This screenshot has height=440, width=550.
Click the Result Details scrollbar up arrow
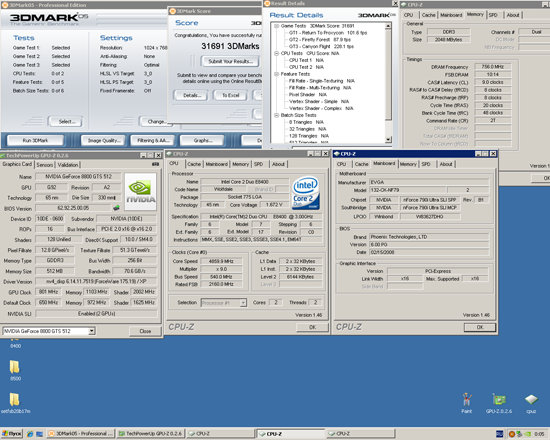tap(388, 26)
